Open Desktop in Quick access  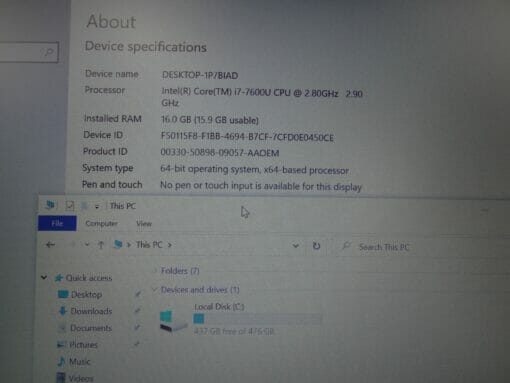point(86,294)
